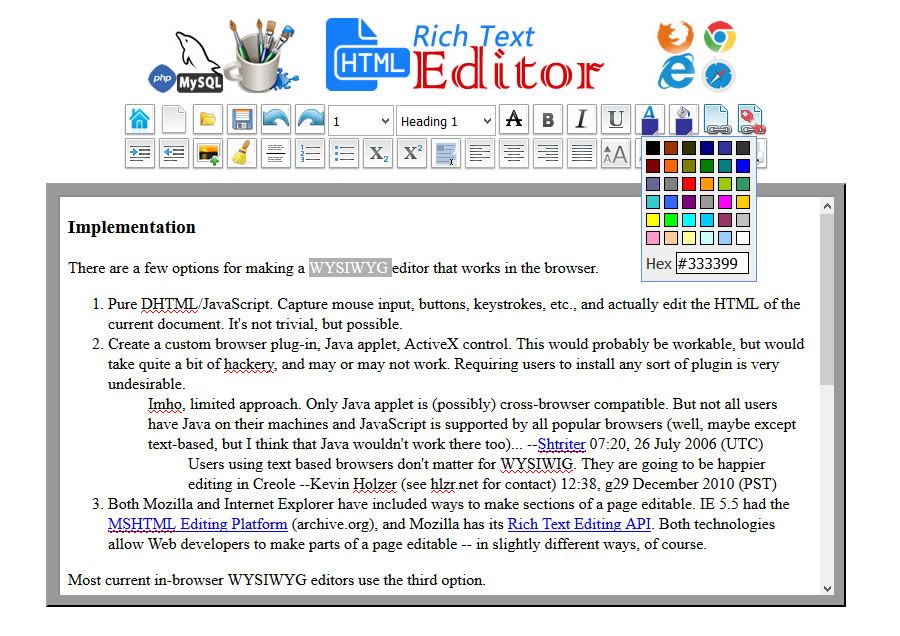Click the text color button
900x636 pixels.
point(650,119)
